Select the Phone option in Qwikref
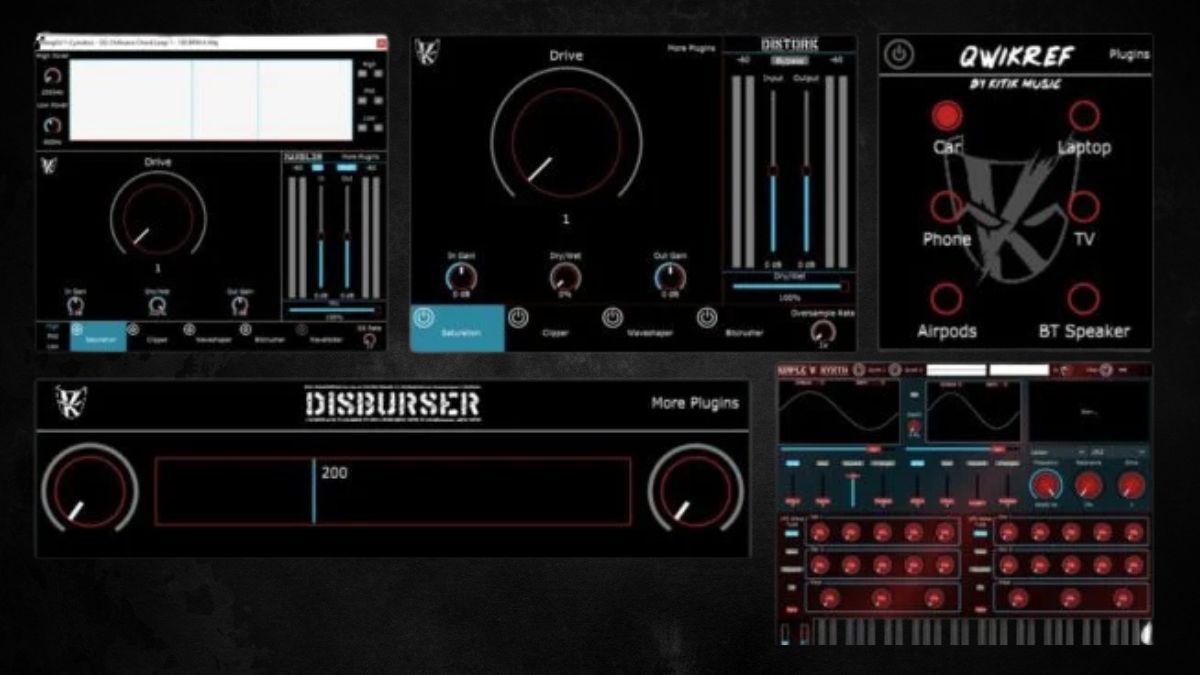Screen dimensions: 1200x675 coord(946,207)
